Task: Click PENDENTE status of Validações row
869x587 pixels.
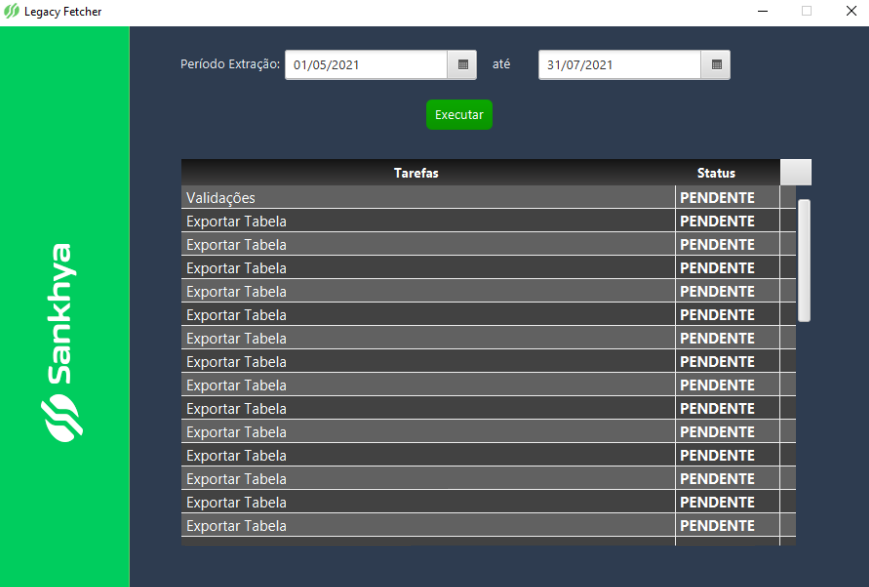Action: click(x=717, y=198)
